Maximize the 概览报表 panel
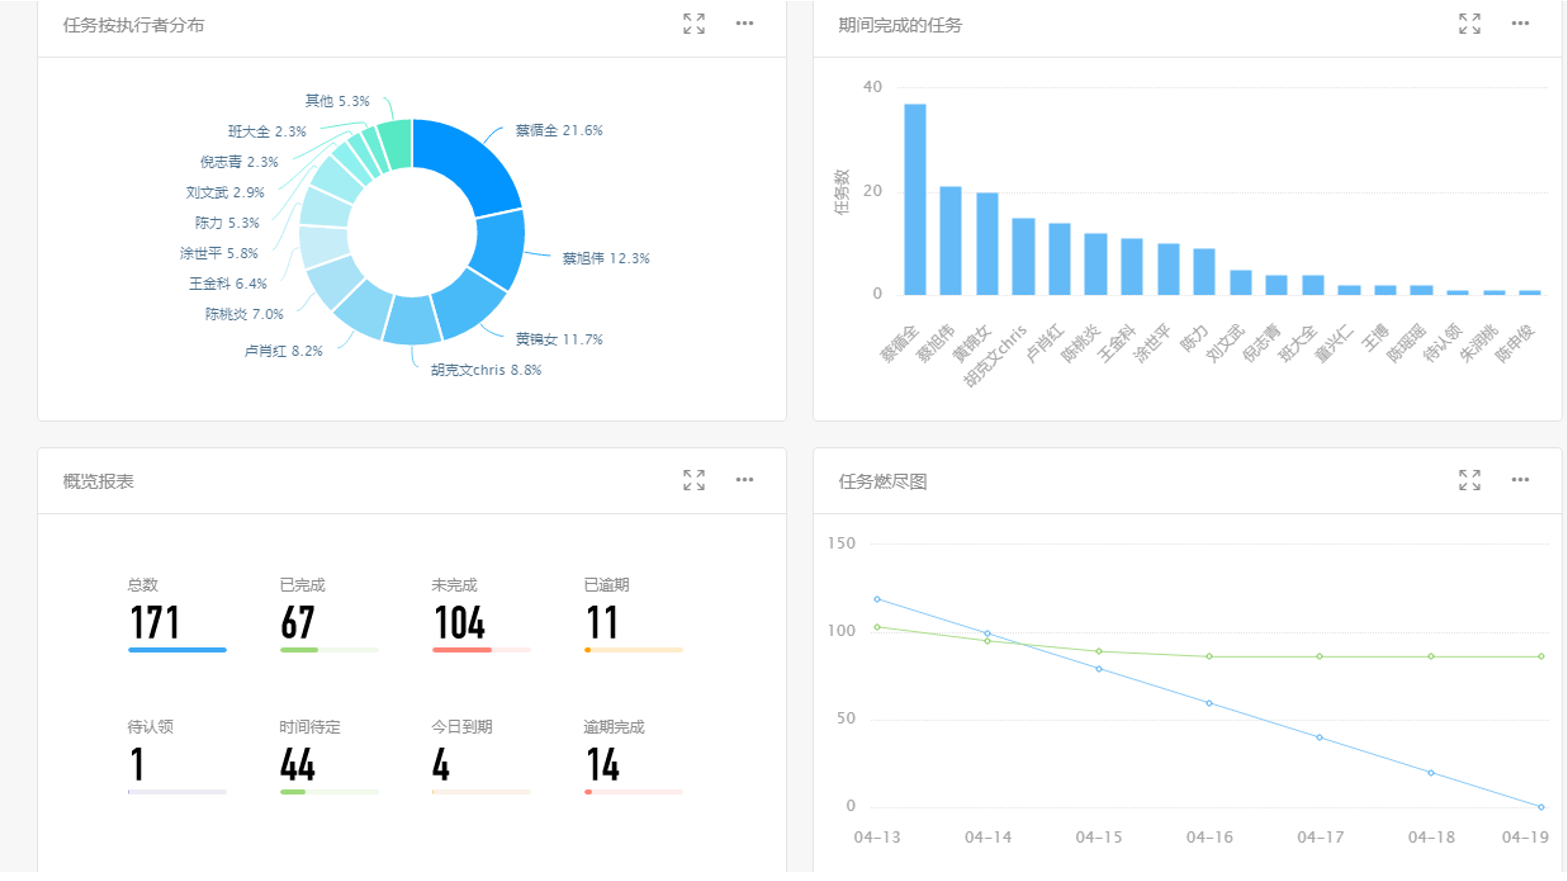 point(694,480)
